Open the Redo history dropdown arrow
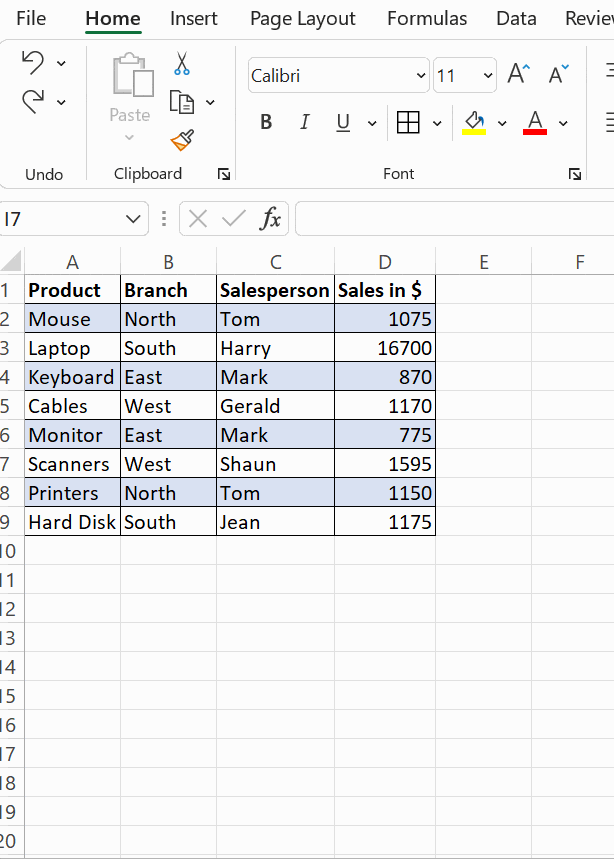Image resolution: width=614 pixels, height=859 pixels. pos(61,102)
